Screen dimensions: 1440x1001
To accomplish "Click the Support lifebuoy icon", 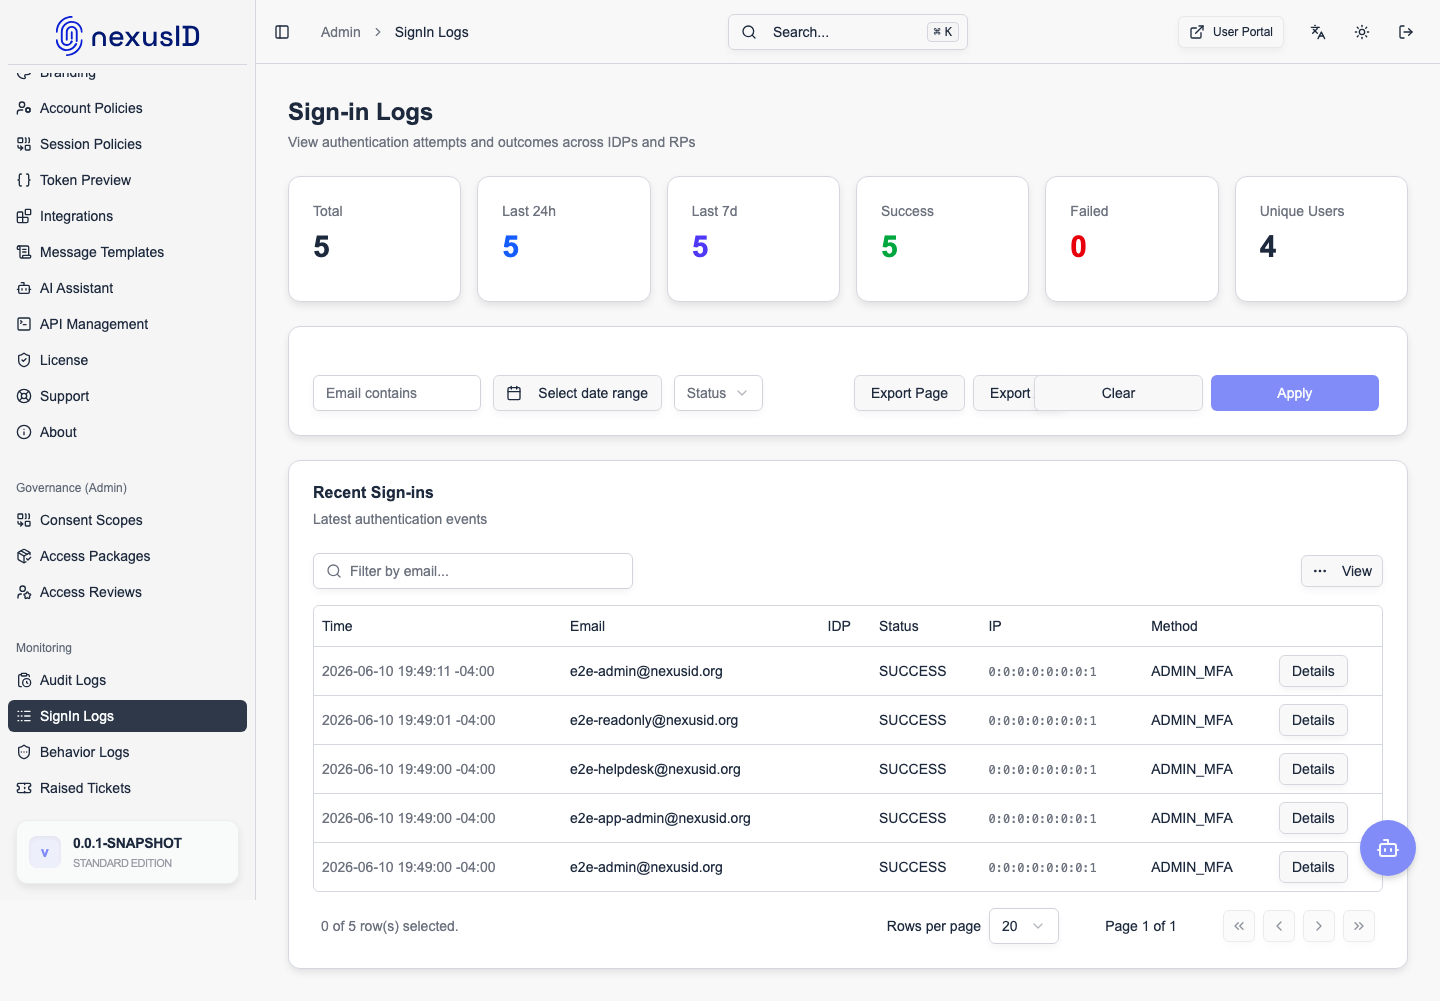I will 24,396.
